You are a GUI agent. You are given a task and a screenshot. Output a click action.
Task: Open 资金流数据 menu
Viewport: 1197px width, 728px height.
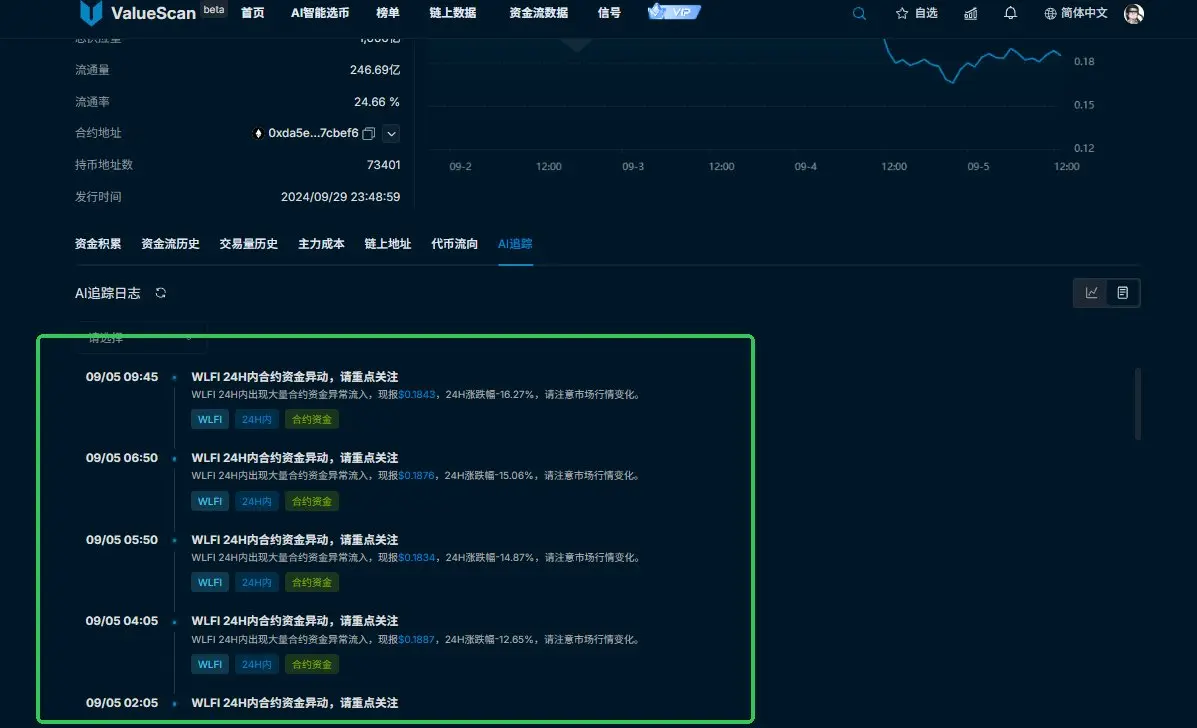[x=538, y=13]
